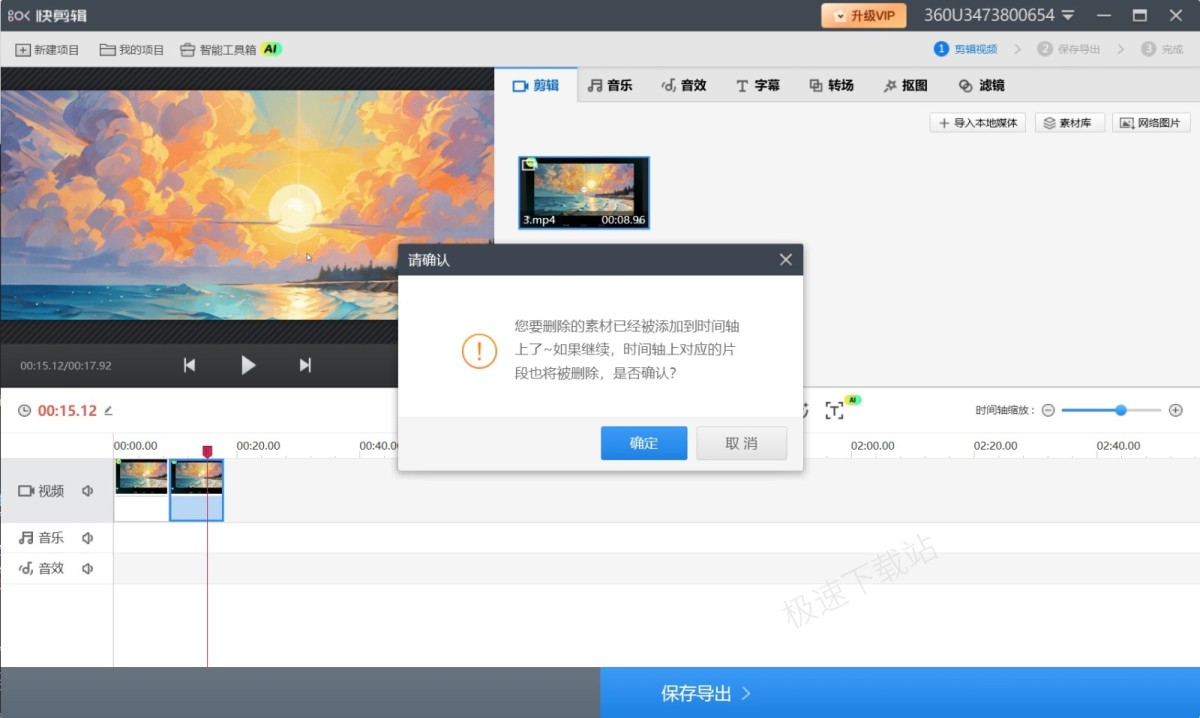Jump to previous frame button
1200x718 pixels.
[189, 365]
